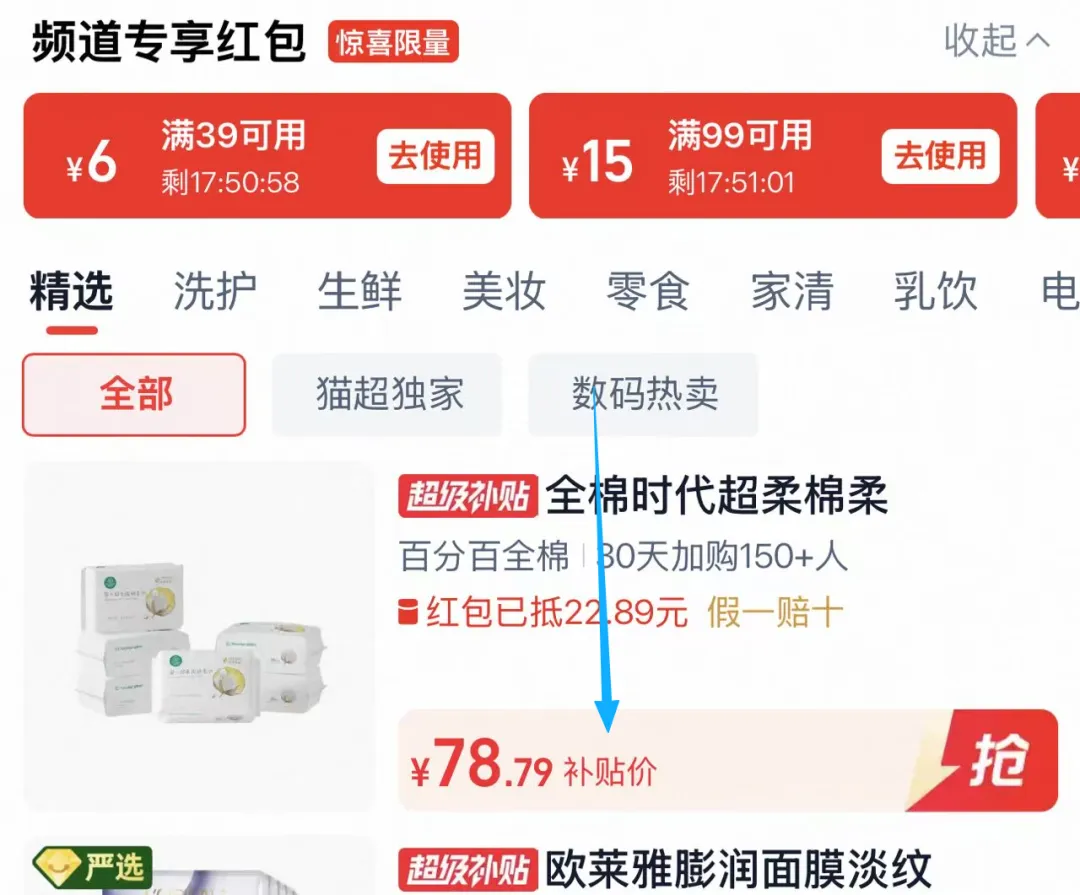Toggle the 数码热卖 filter chip
This screenshot has height=895, width=1080.
click(x=643, y=395)
